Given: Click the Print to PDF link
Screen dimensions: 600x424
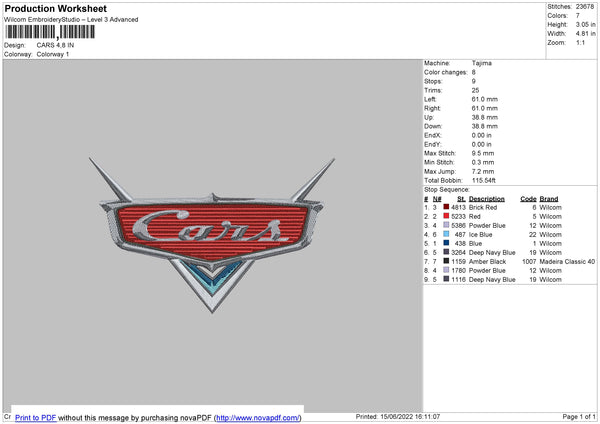Looking at the screenshot, I should point(36,417).
